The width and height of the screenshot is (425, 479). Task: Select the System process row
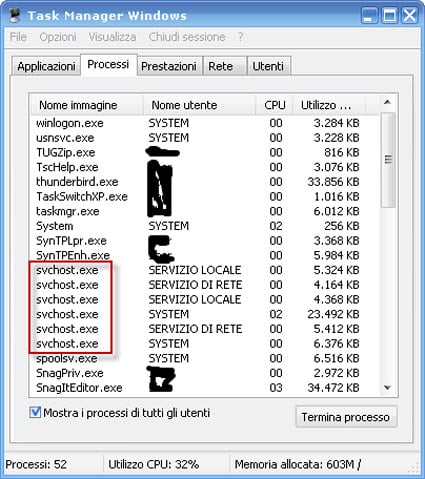[x=204, y=226]
